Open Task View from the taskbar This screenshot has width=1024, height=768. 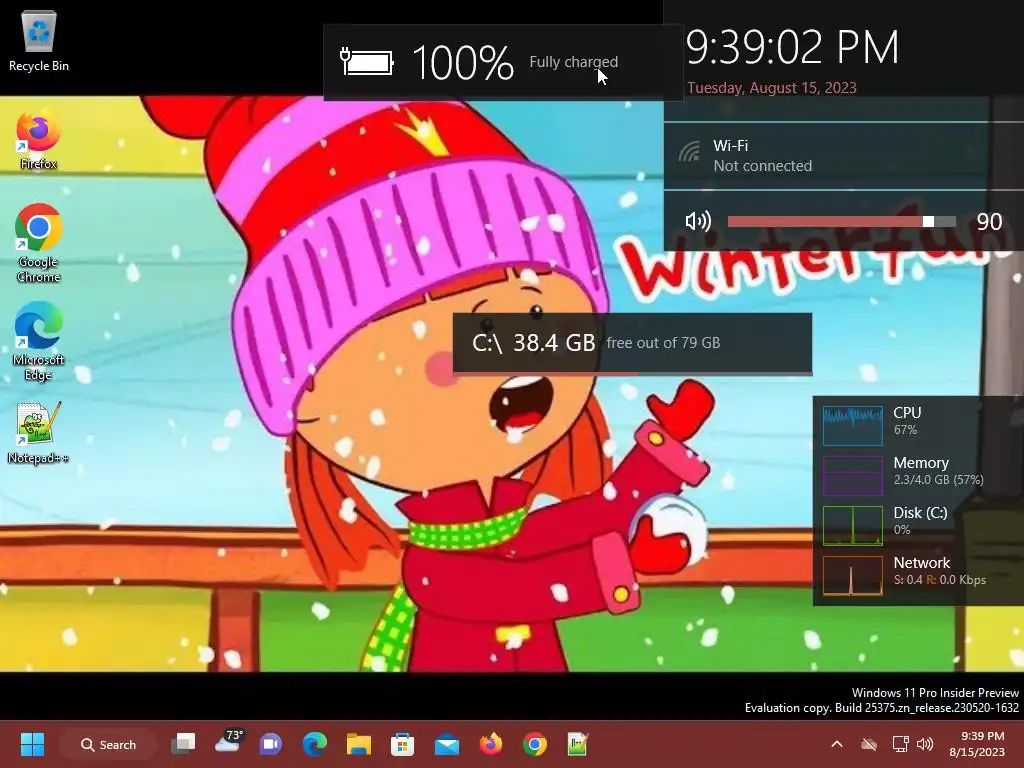(x=184, y=744)
